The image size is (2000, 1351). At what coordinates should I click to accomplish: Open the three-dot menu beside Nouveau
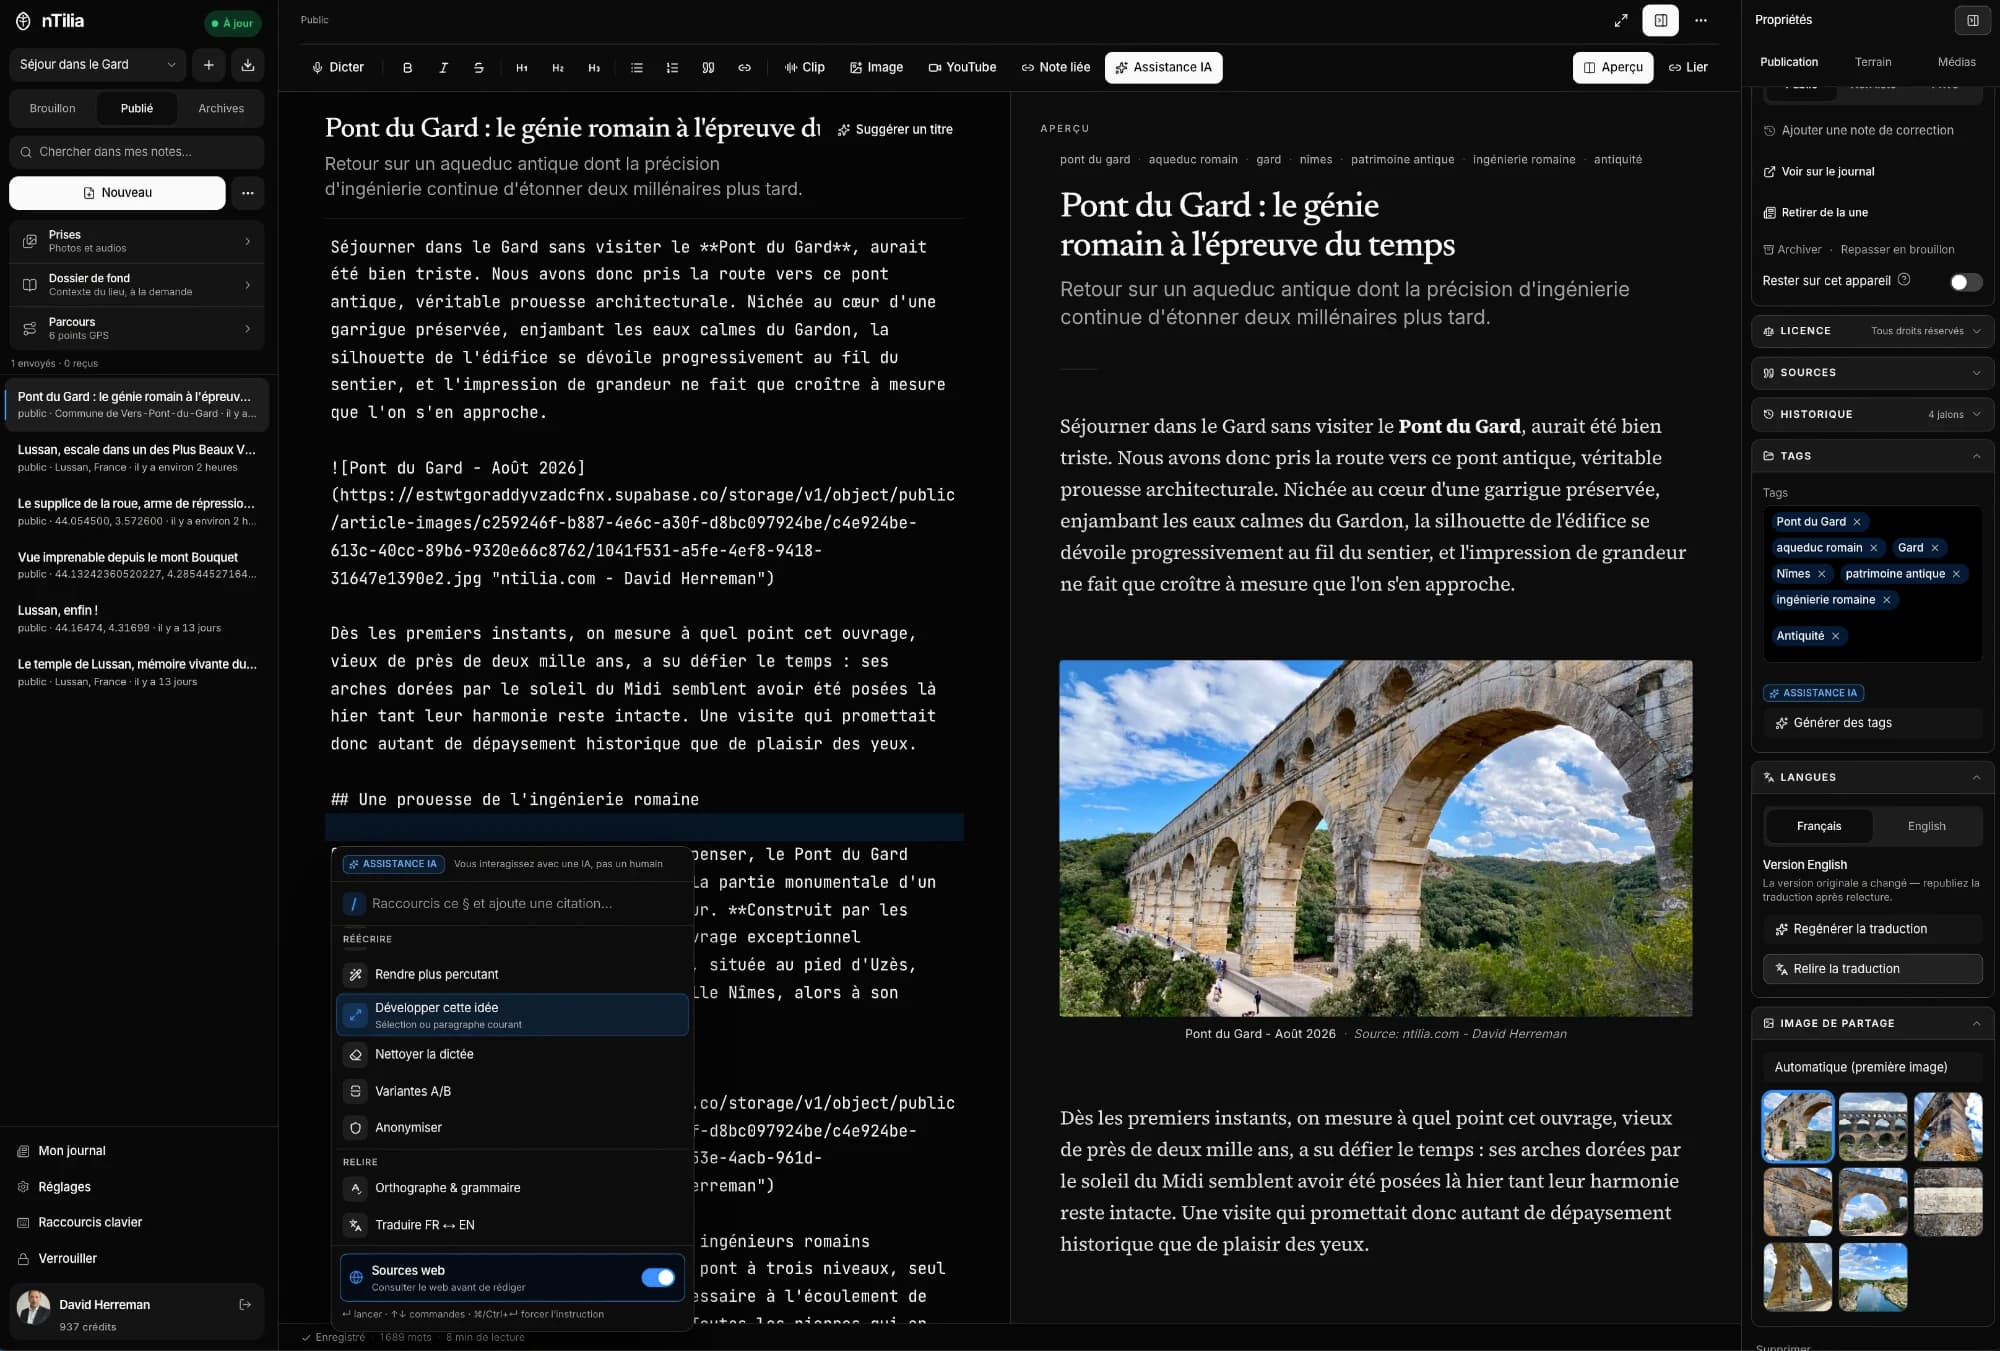pos(248,193)
